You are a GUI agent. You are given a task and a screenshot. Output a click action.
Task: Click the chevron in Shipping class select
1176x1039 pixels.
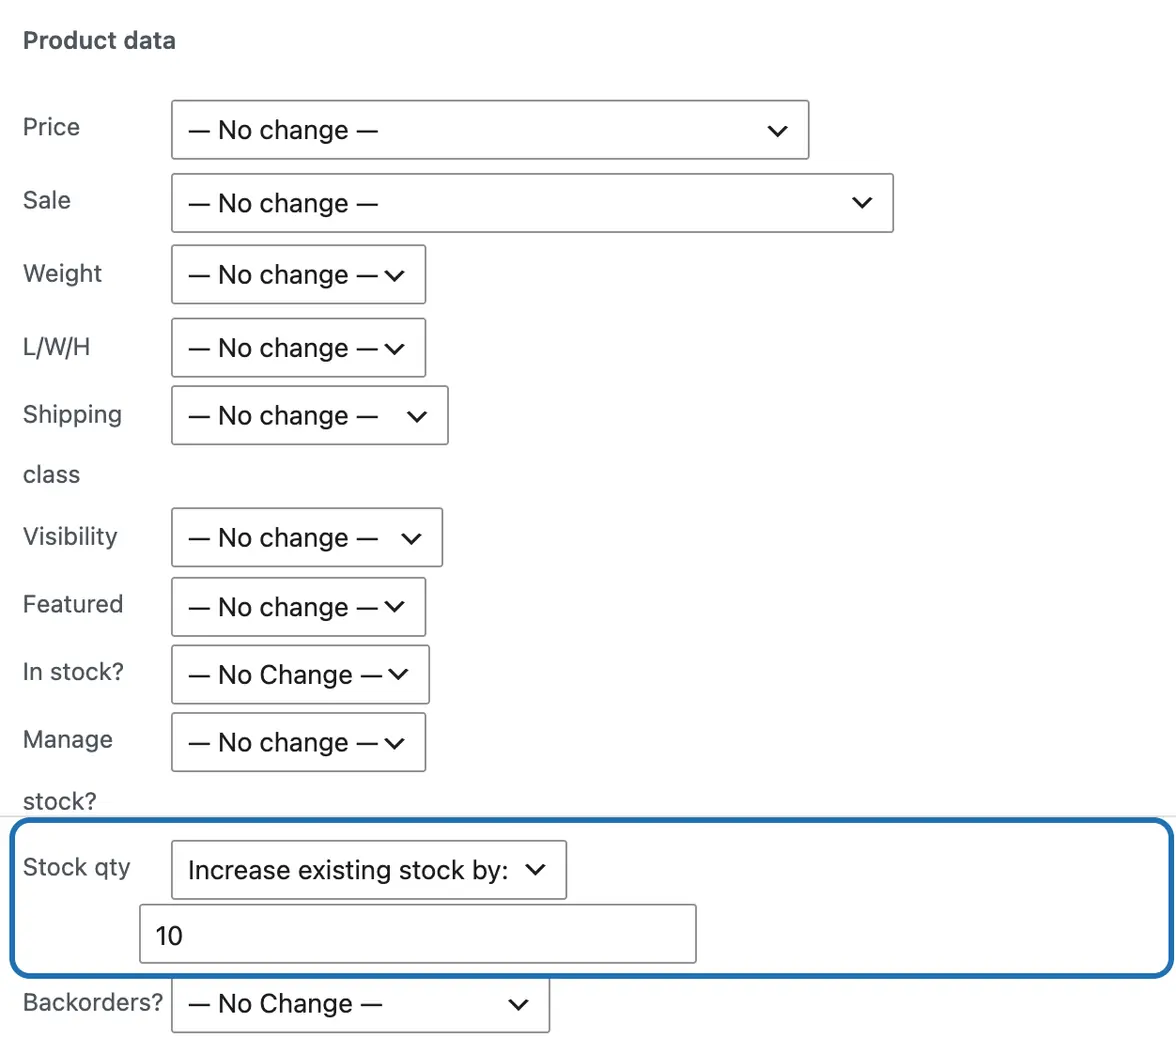click(417, 416)
